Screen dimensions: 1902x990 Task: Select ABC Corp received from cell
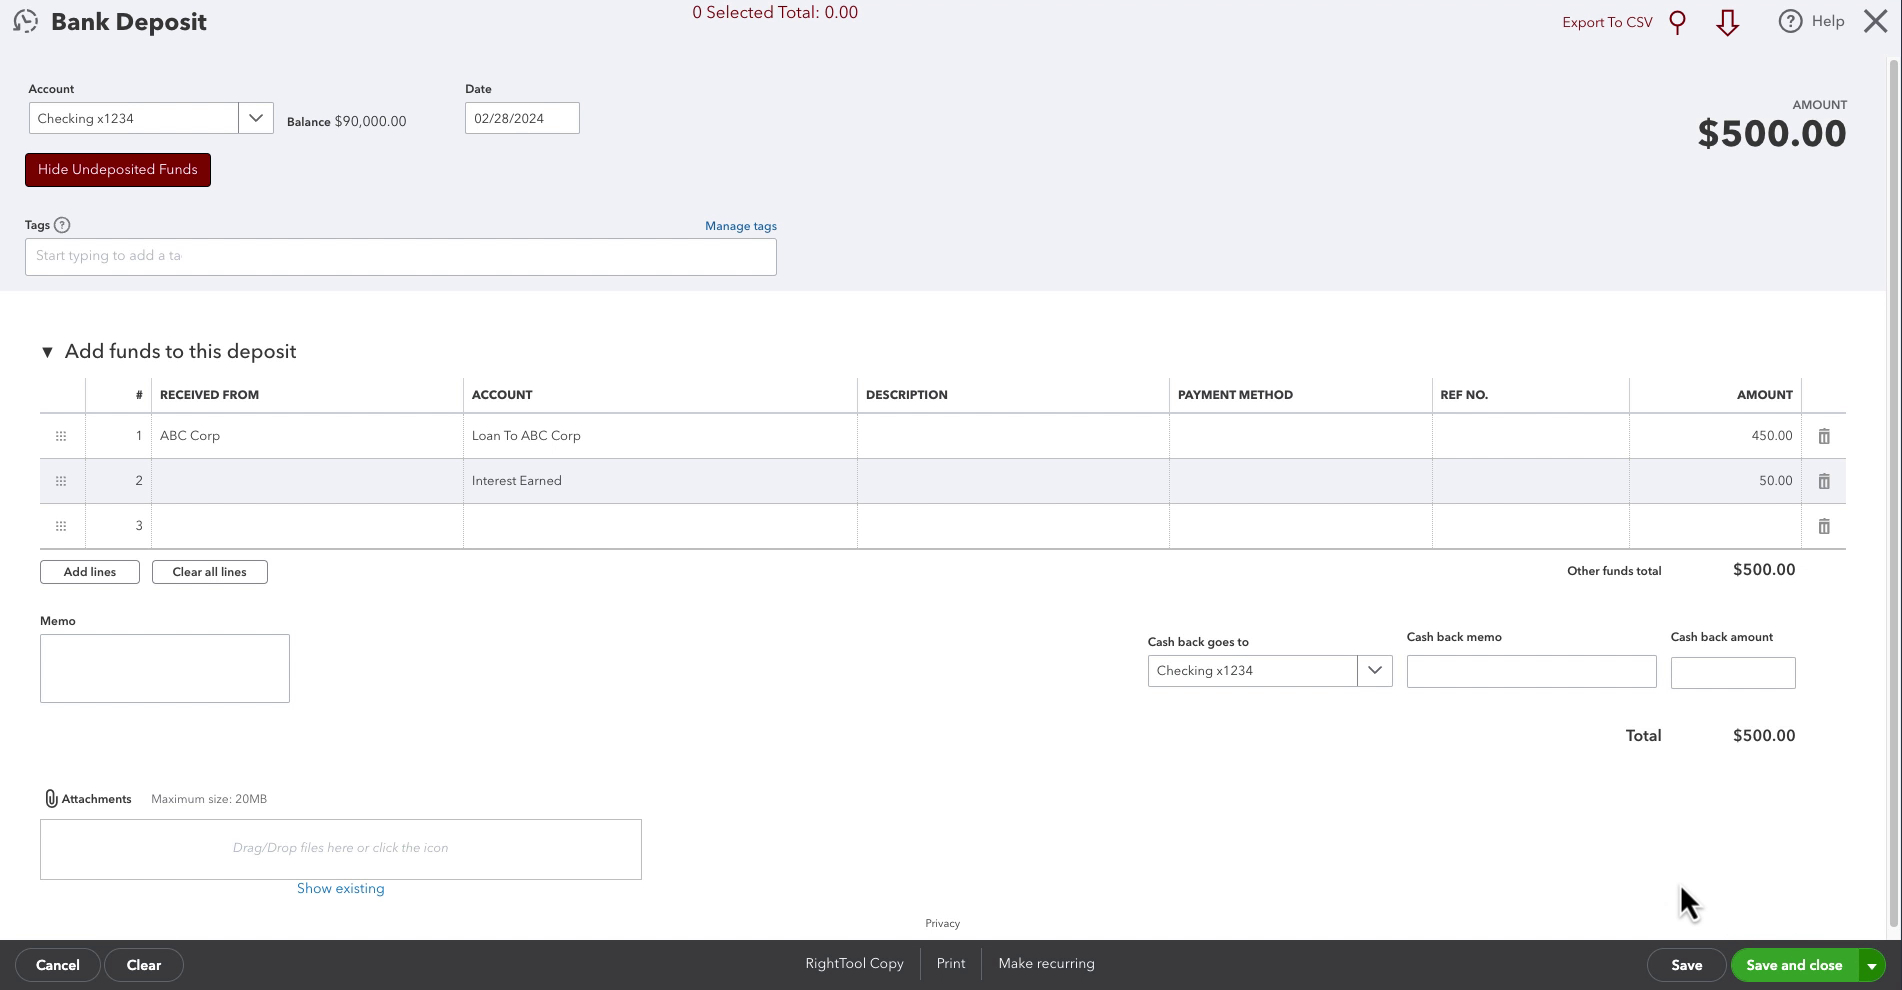point(307,436)
